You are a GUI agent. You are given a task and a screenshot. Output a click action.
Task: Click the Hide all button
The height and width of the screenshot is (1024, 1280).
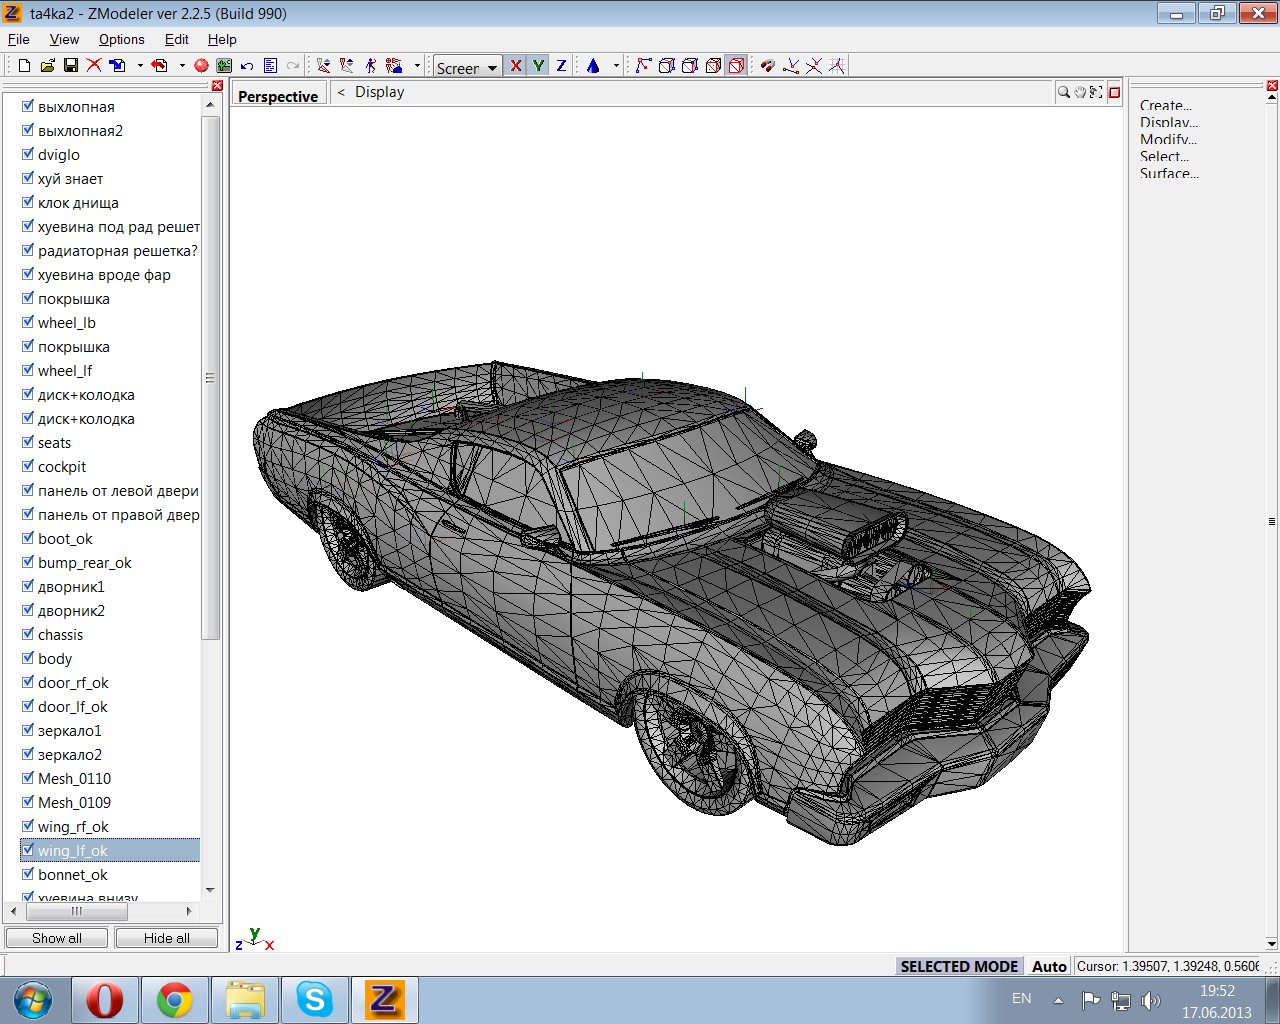pos(166,938)
